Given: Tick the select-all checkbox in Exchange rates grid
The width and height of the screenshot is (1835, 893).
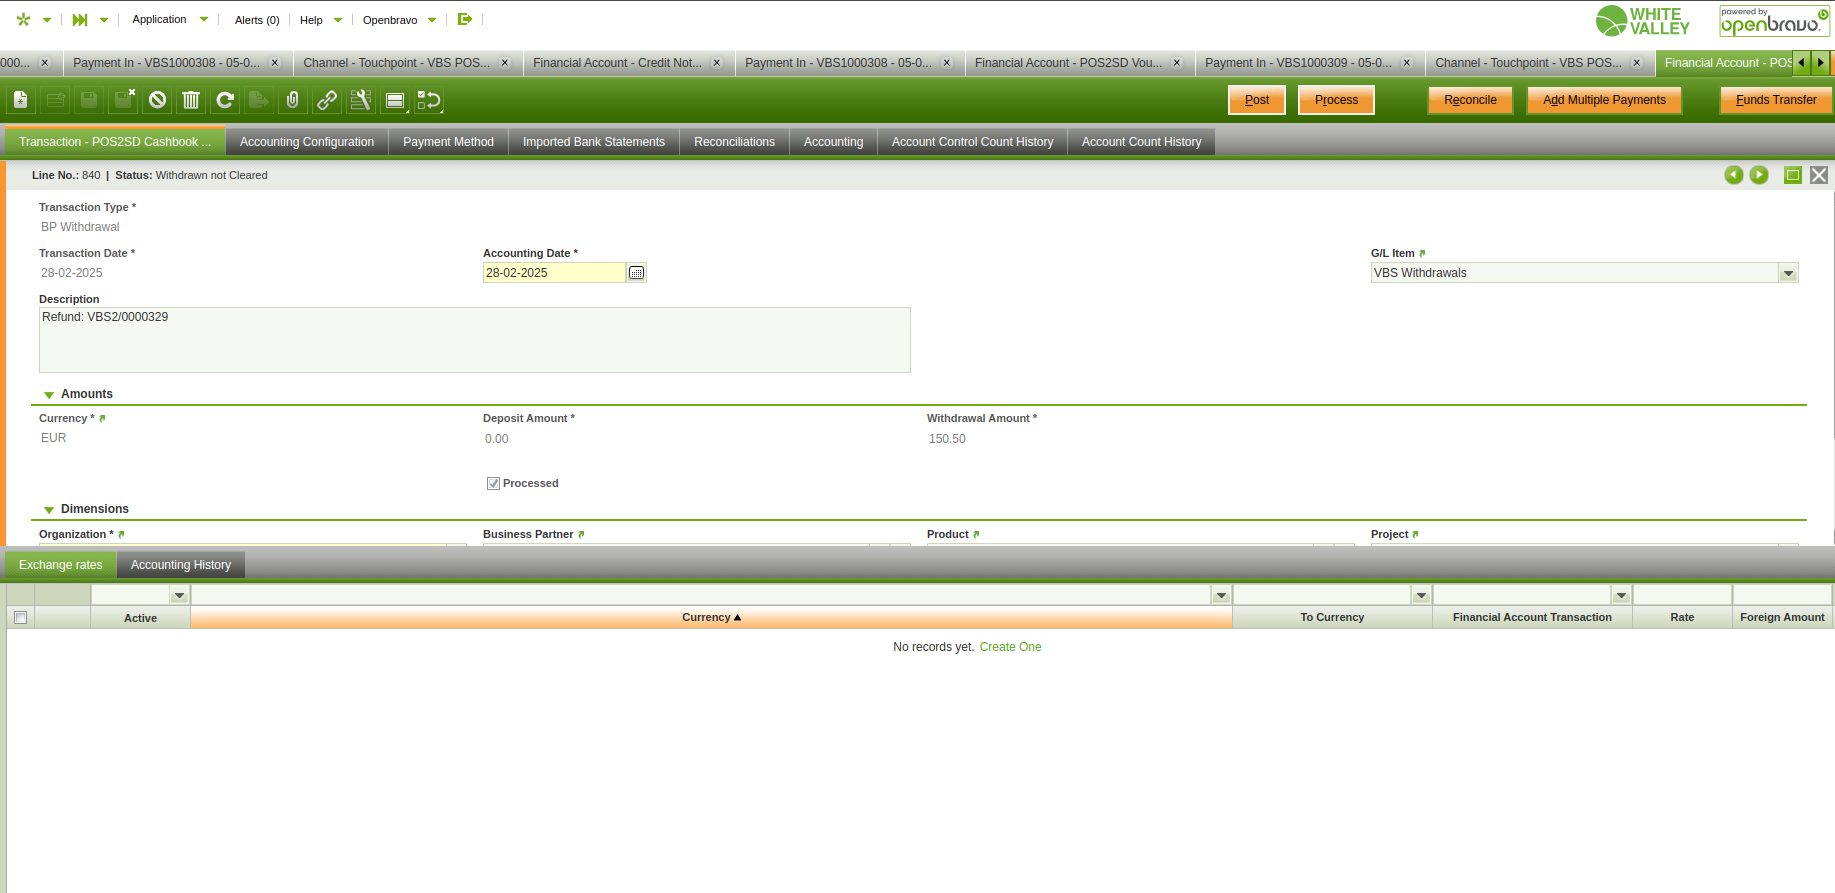Looking at the screenshot, I should [20, 618].
